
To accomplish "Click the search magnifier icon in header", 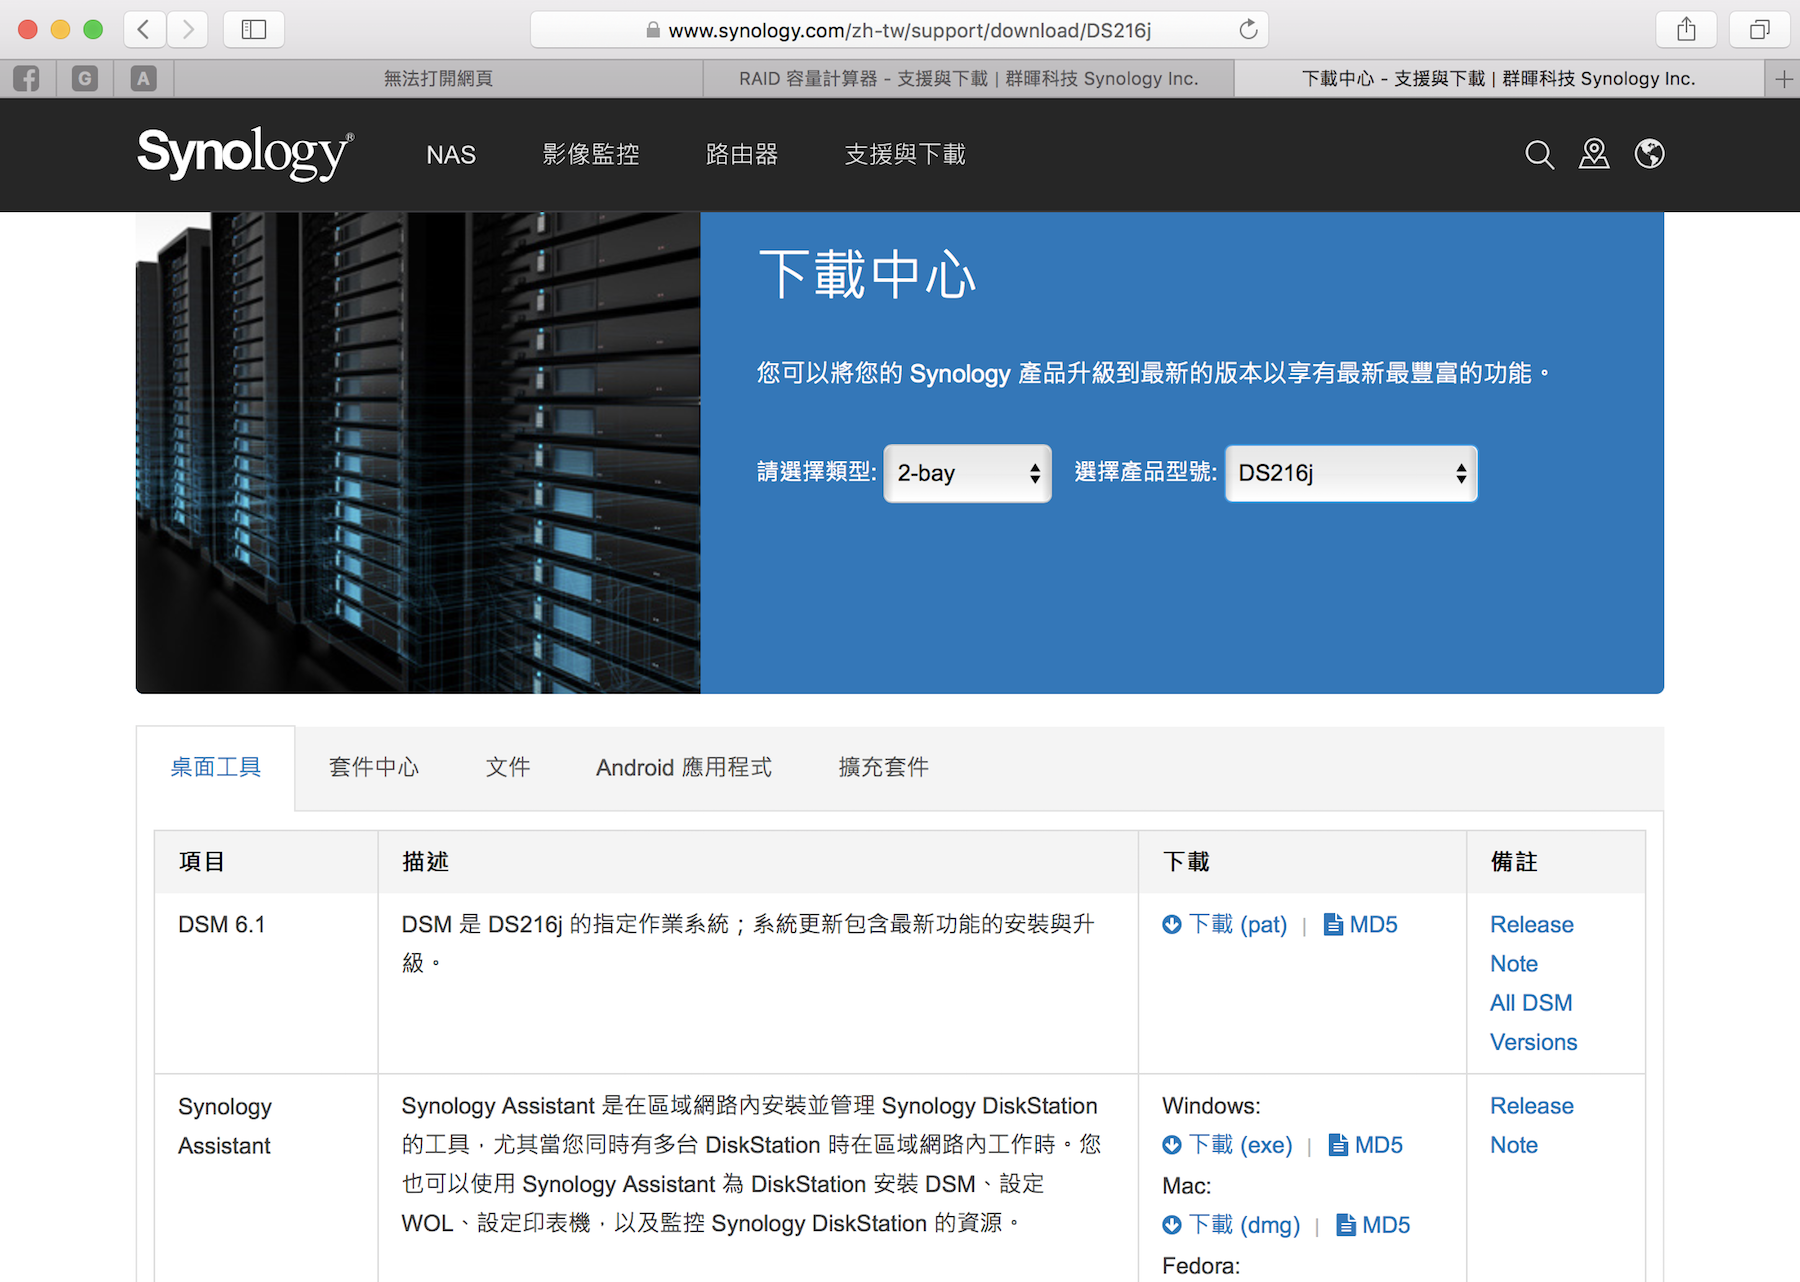I will click(x=1539, y=155).
